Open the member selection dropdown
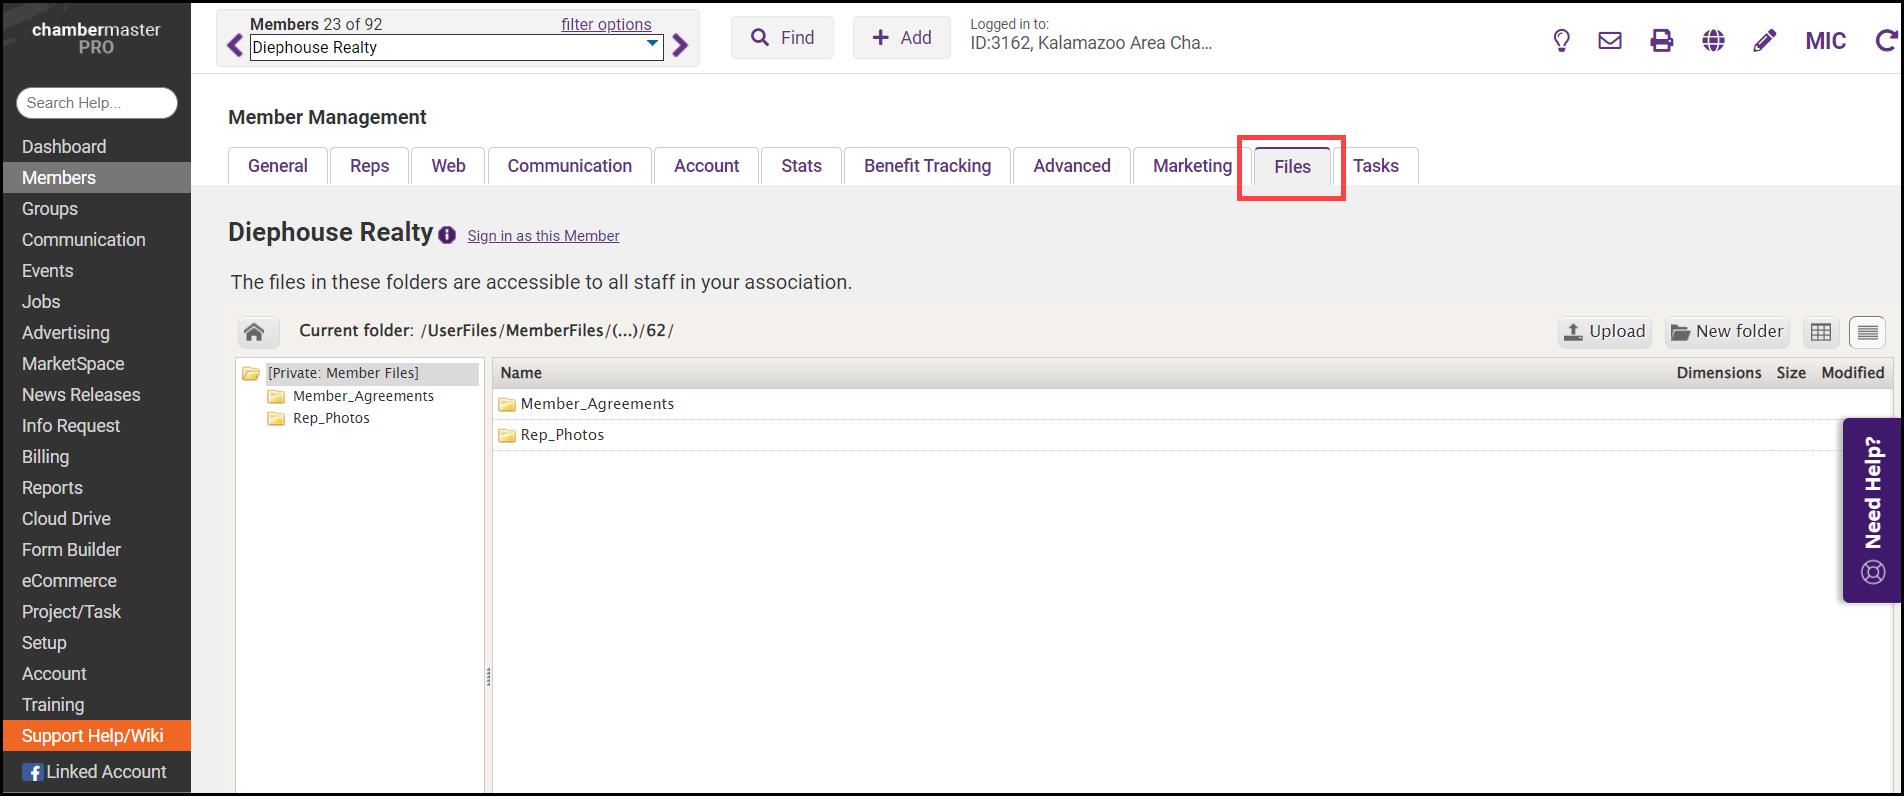The image size is (1904, 796). coord(652,46)
